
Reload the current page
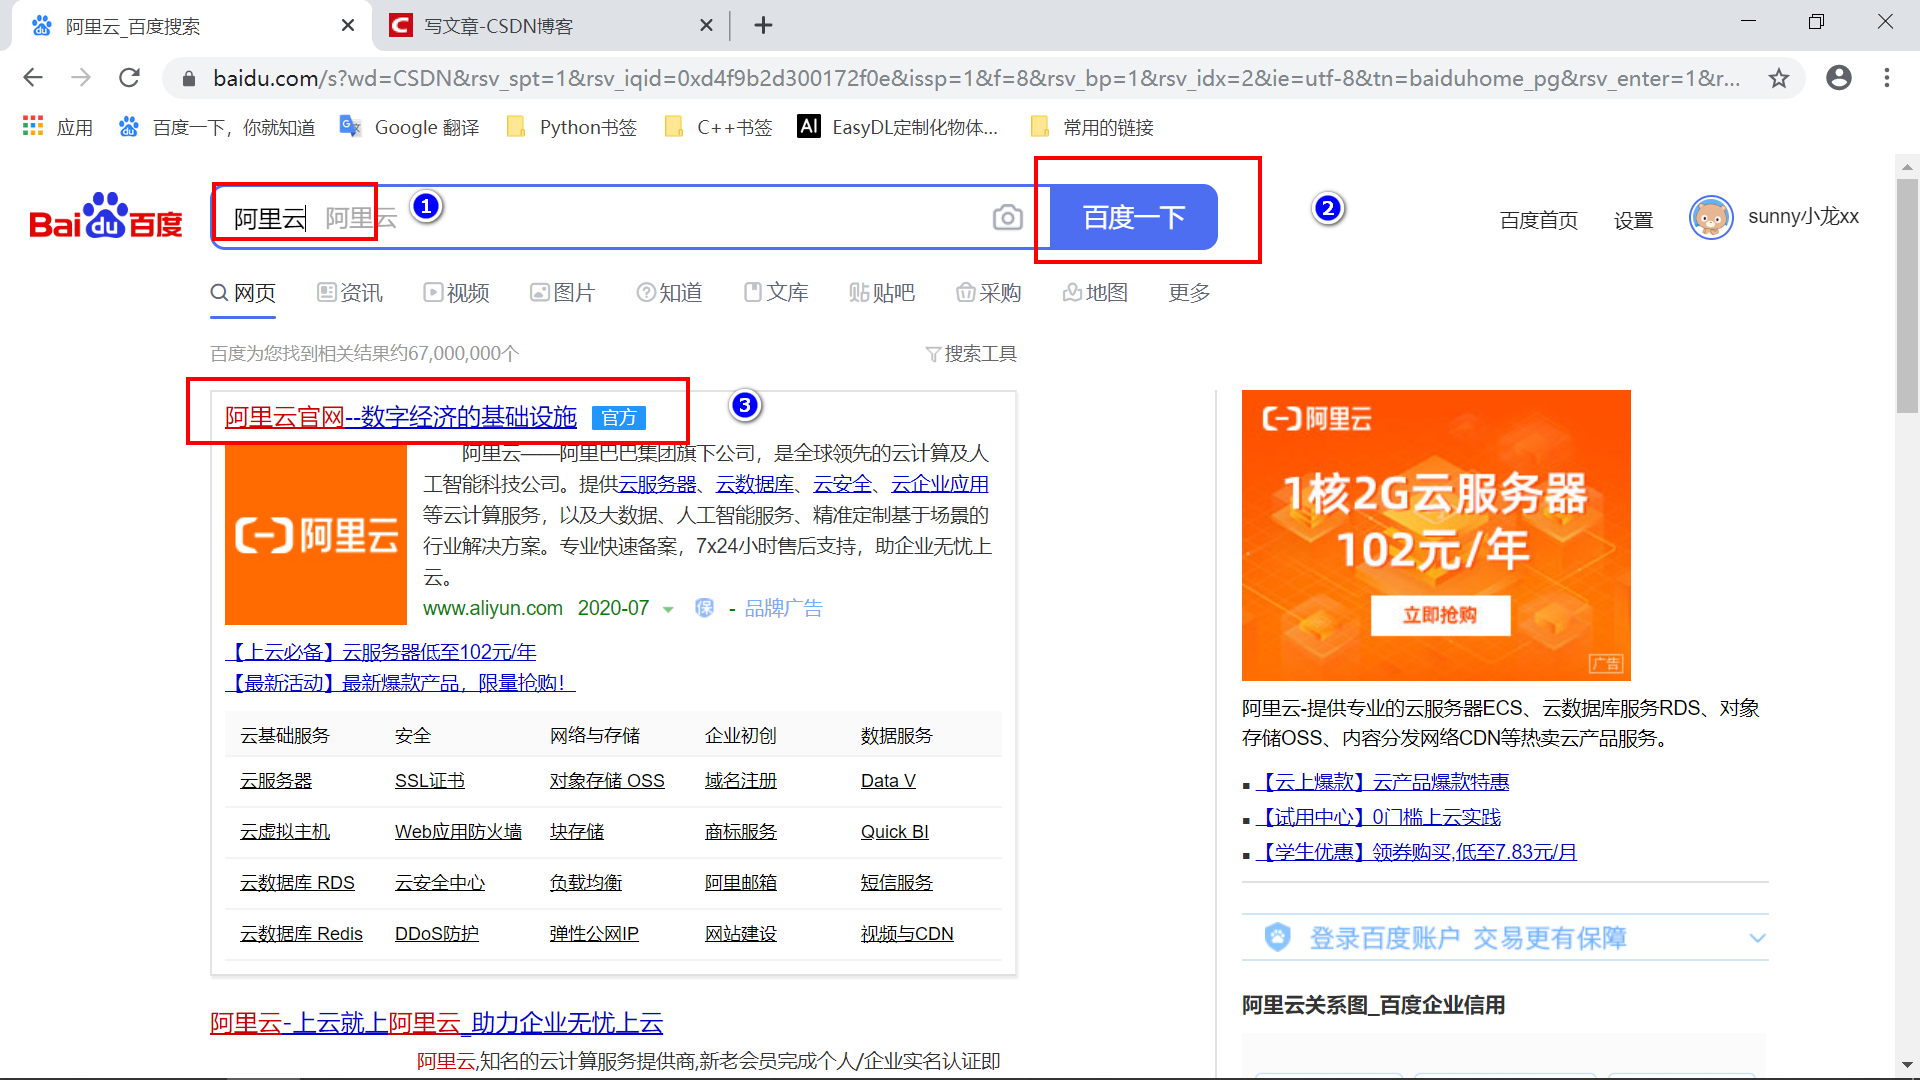[129, 78]
